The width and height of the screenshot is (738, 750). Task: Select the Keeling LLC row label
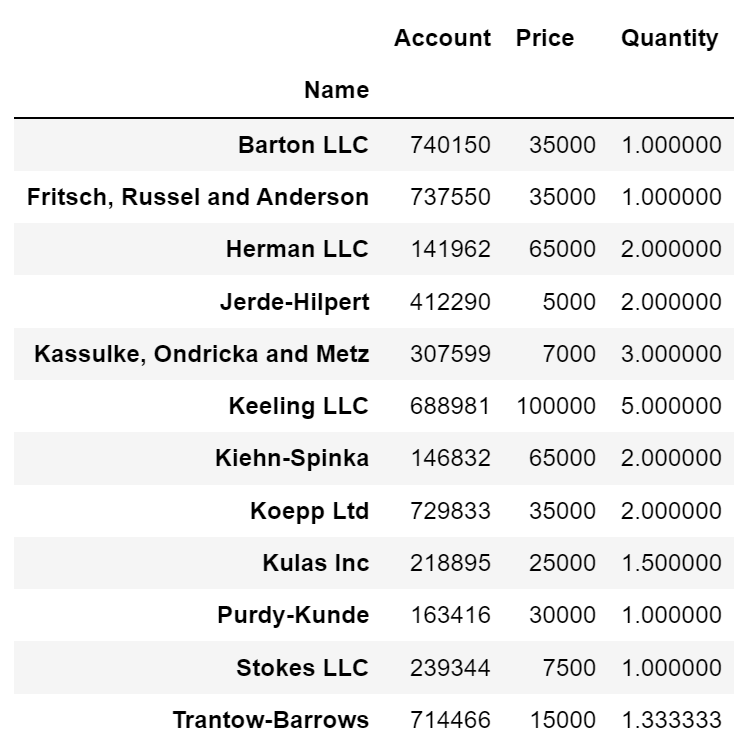(x=299, y=406)
